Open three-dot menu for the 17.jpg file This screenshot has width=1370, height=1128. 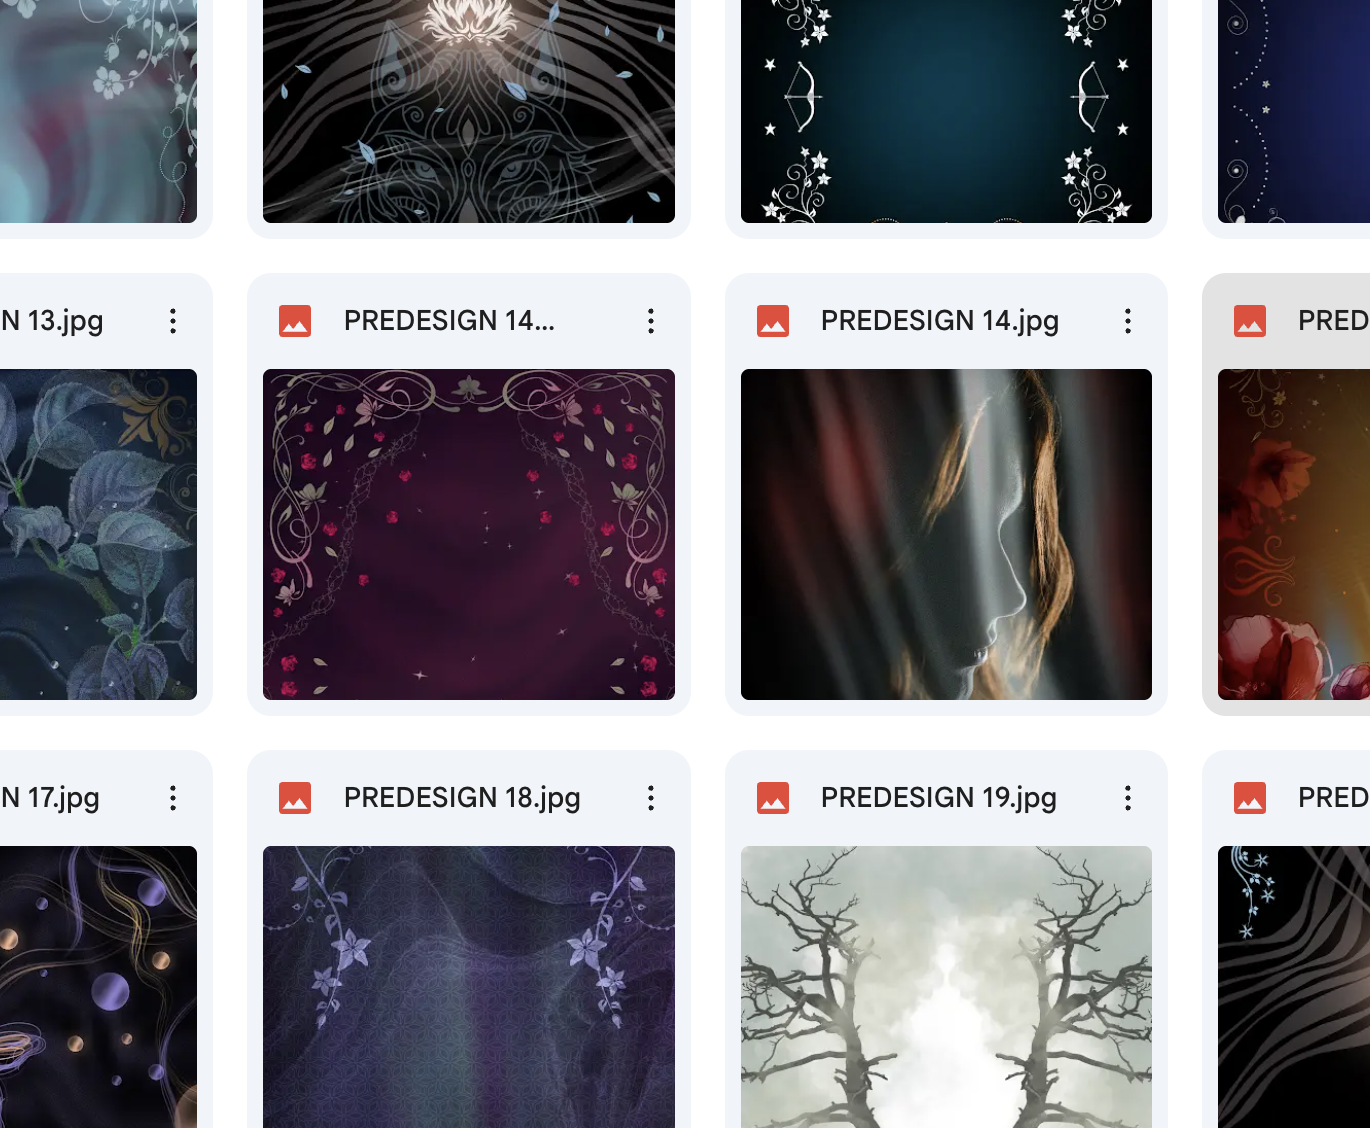pyautogui.click(x=173, y=798)
